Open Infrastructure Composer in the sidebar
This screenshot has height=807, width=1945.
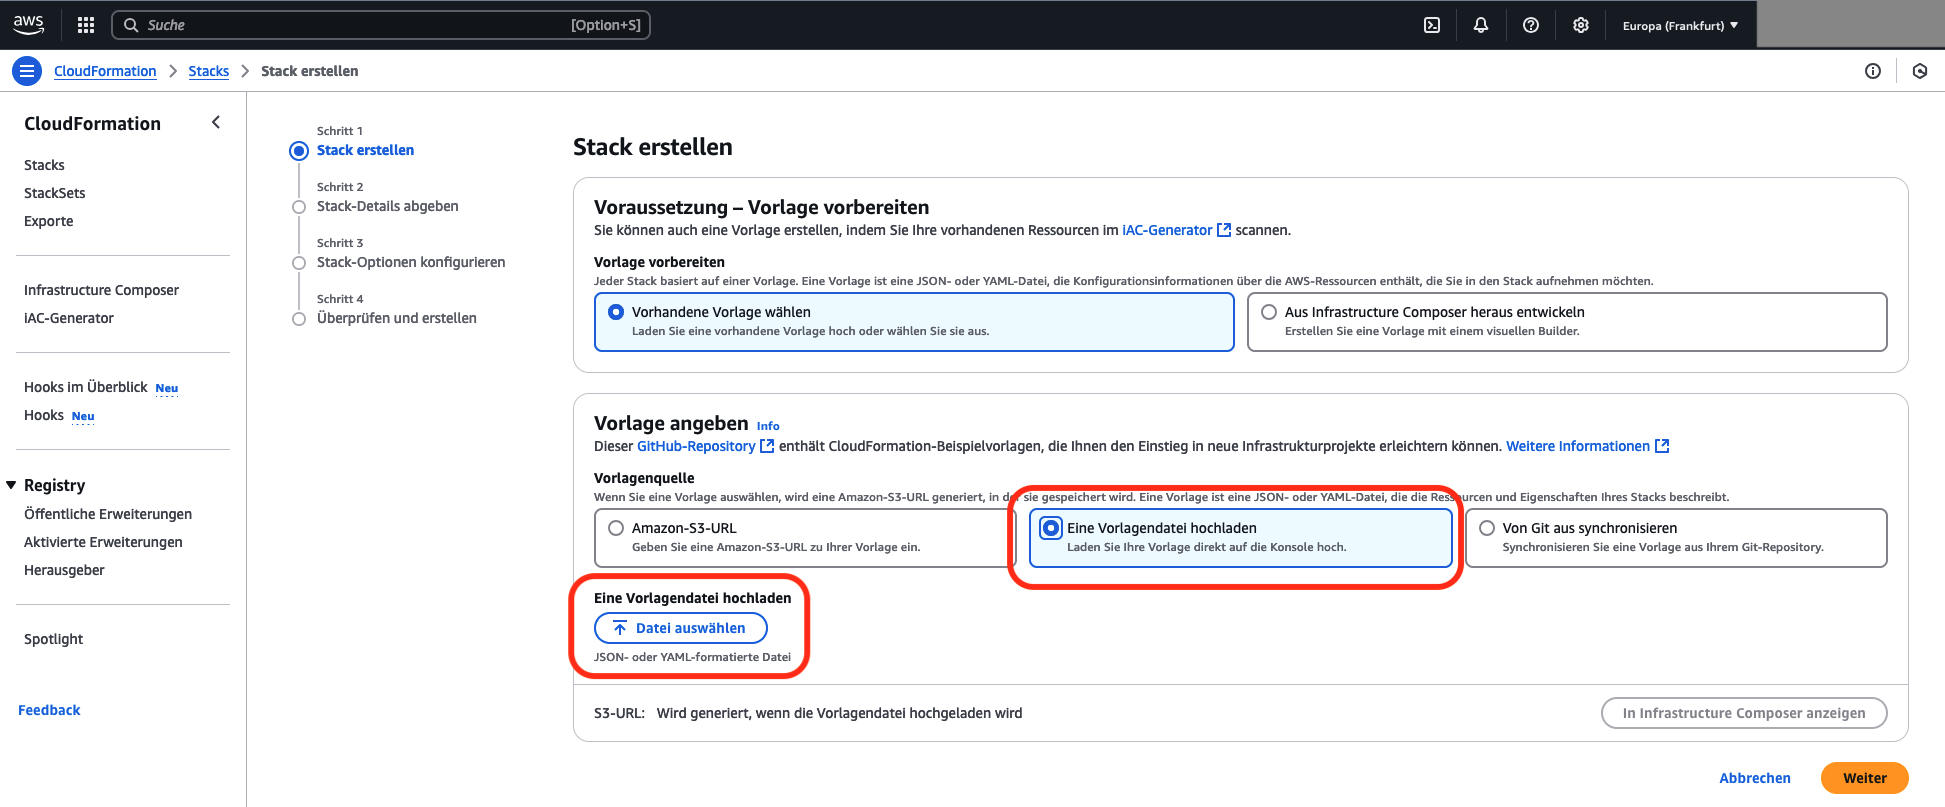101,290
